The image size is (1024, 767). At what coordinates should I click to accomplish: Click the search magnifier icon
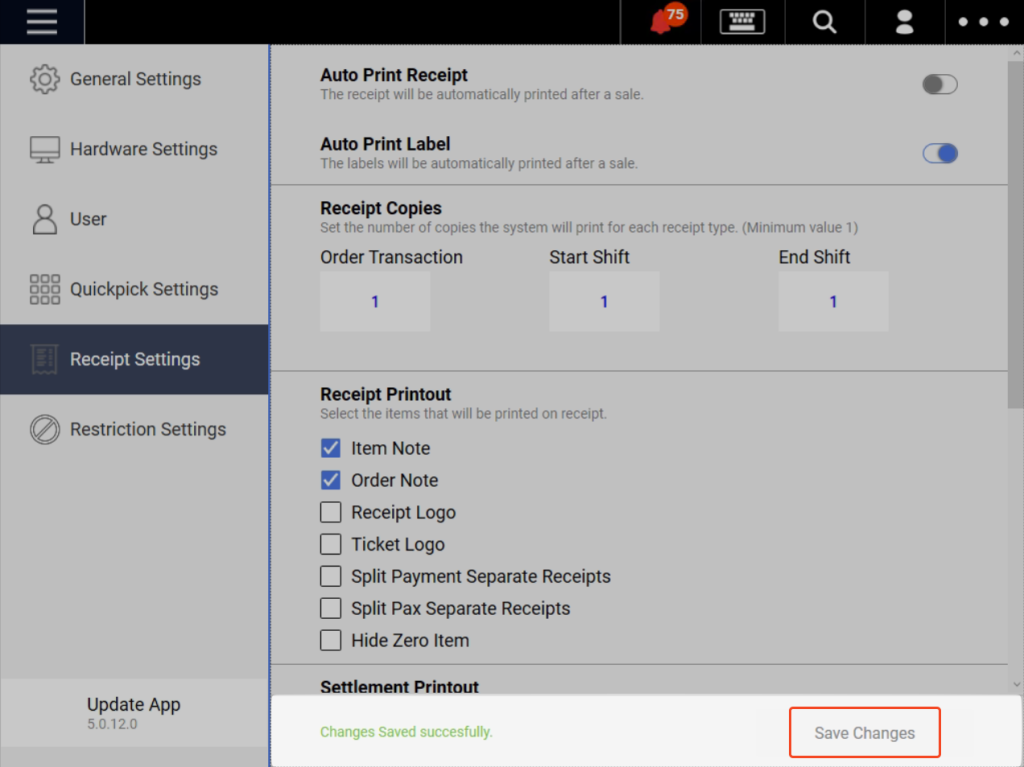[x=824, y=22]
